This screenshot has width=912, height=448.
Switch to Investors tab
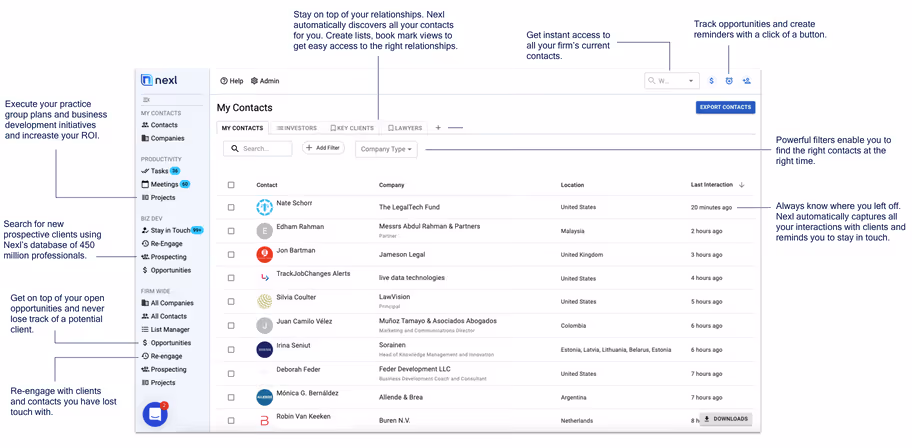click(296, 128)
